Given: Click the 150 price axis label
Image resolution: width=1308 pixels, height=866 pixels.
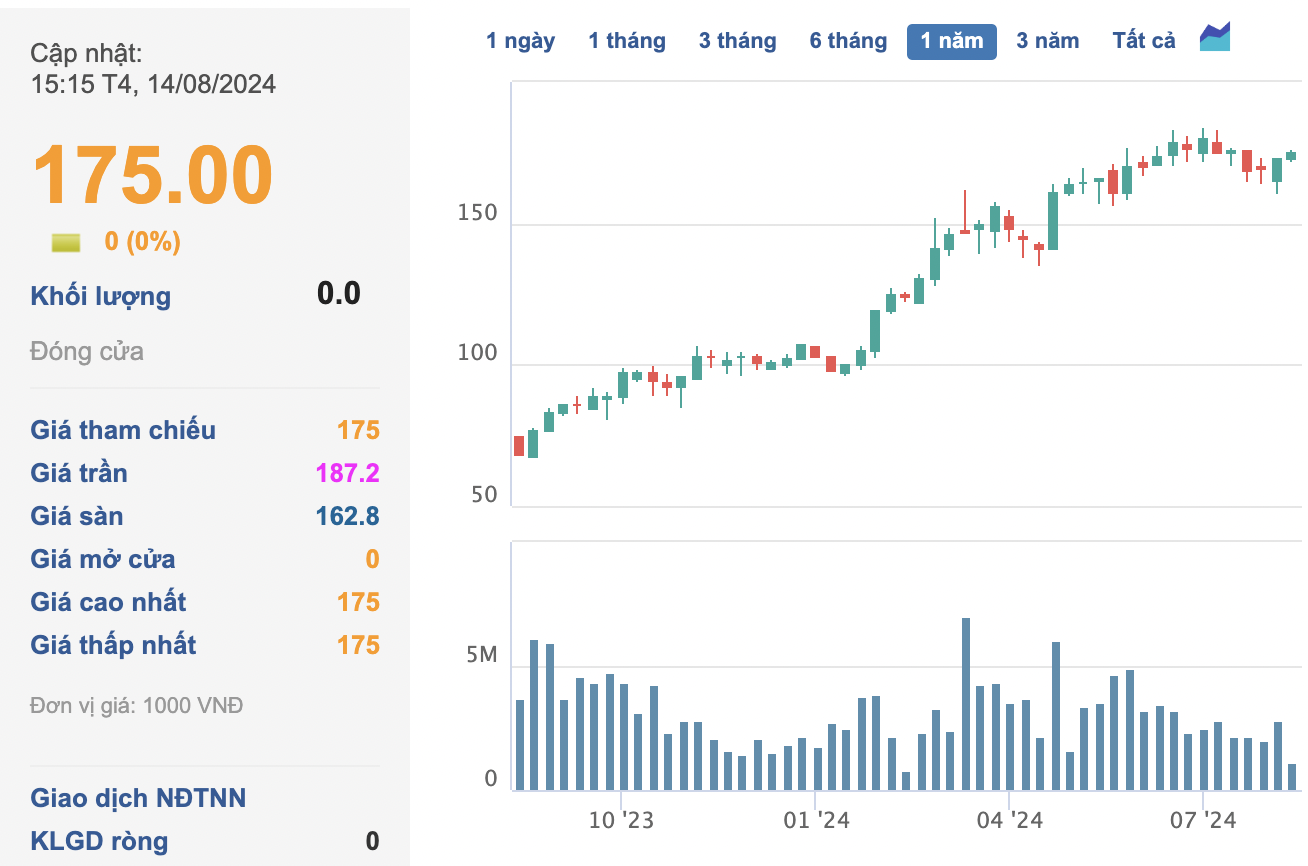Looking at the screenshot, I should [477, 212].
